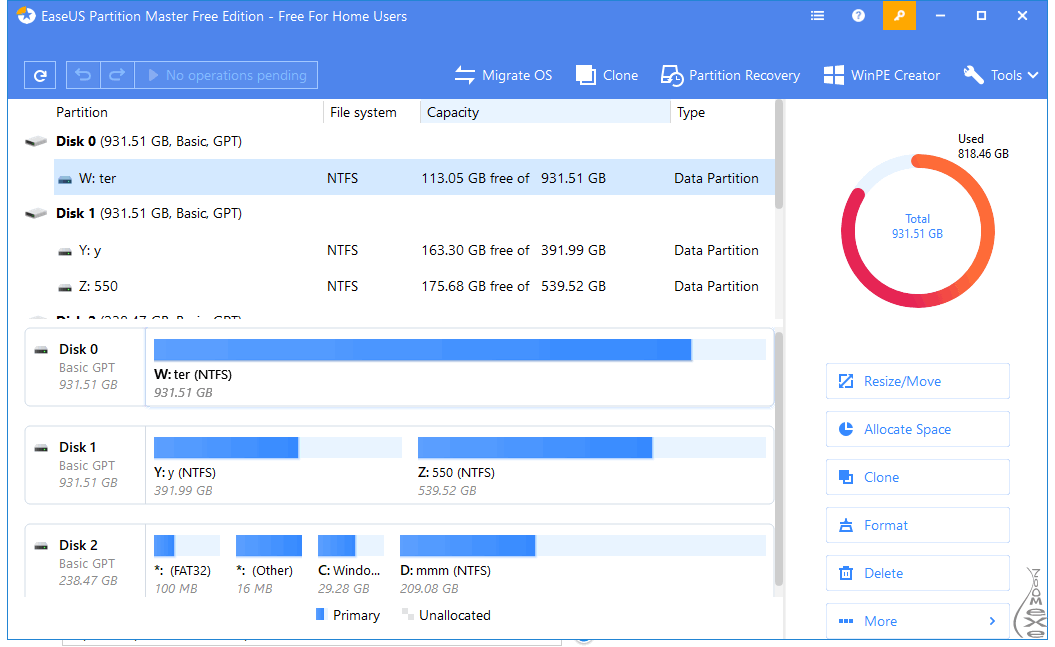Viewport: 1055px width, 647px height.
Task: Click '163.30 GB free of' capacity text
Action: [x=475, y=250]
